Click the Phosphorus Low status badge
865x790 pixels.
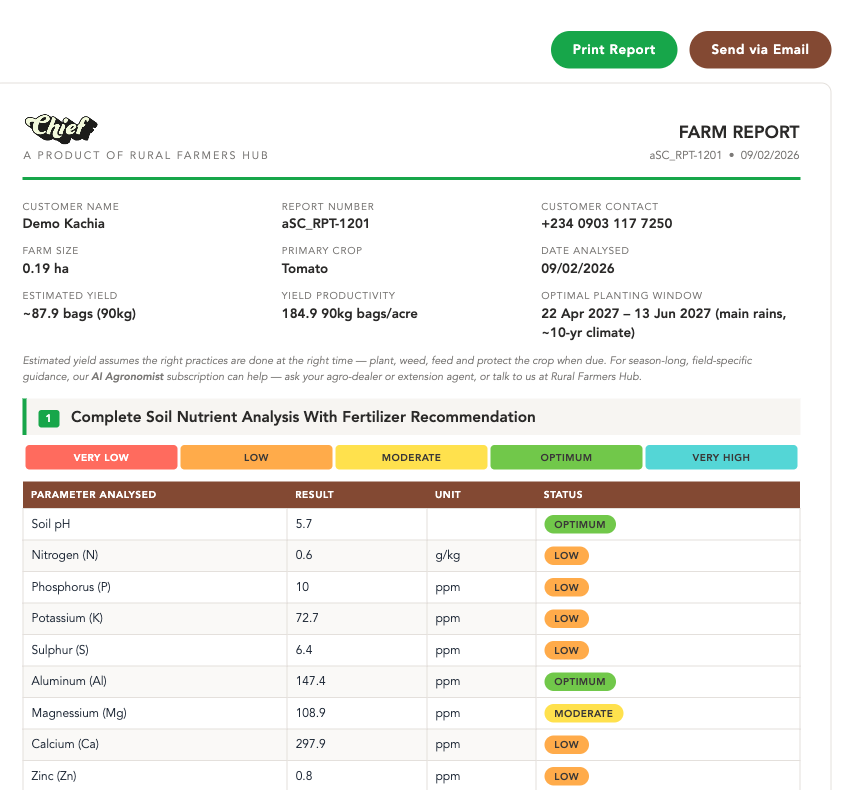[x=567, y=588]
